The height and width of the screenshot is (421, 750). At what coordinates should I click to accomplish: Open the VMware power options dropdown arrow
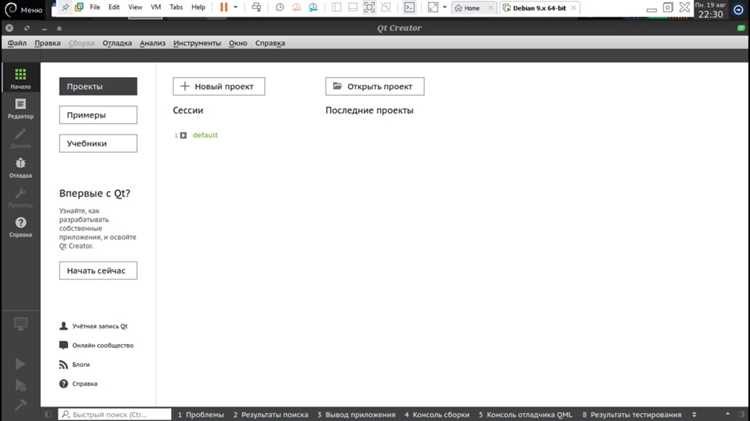(x=235, y=7)
